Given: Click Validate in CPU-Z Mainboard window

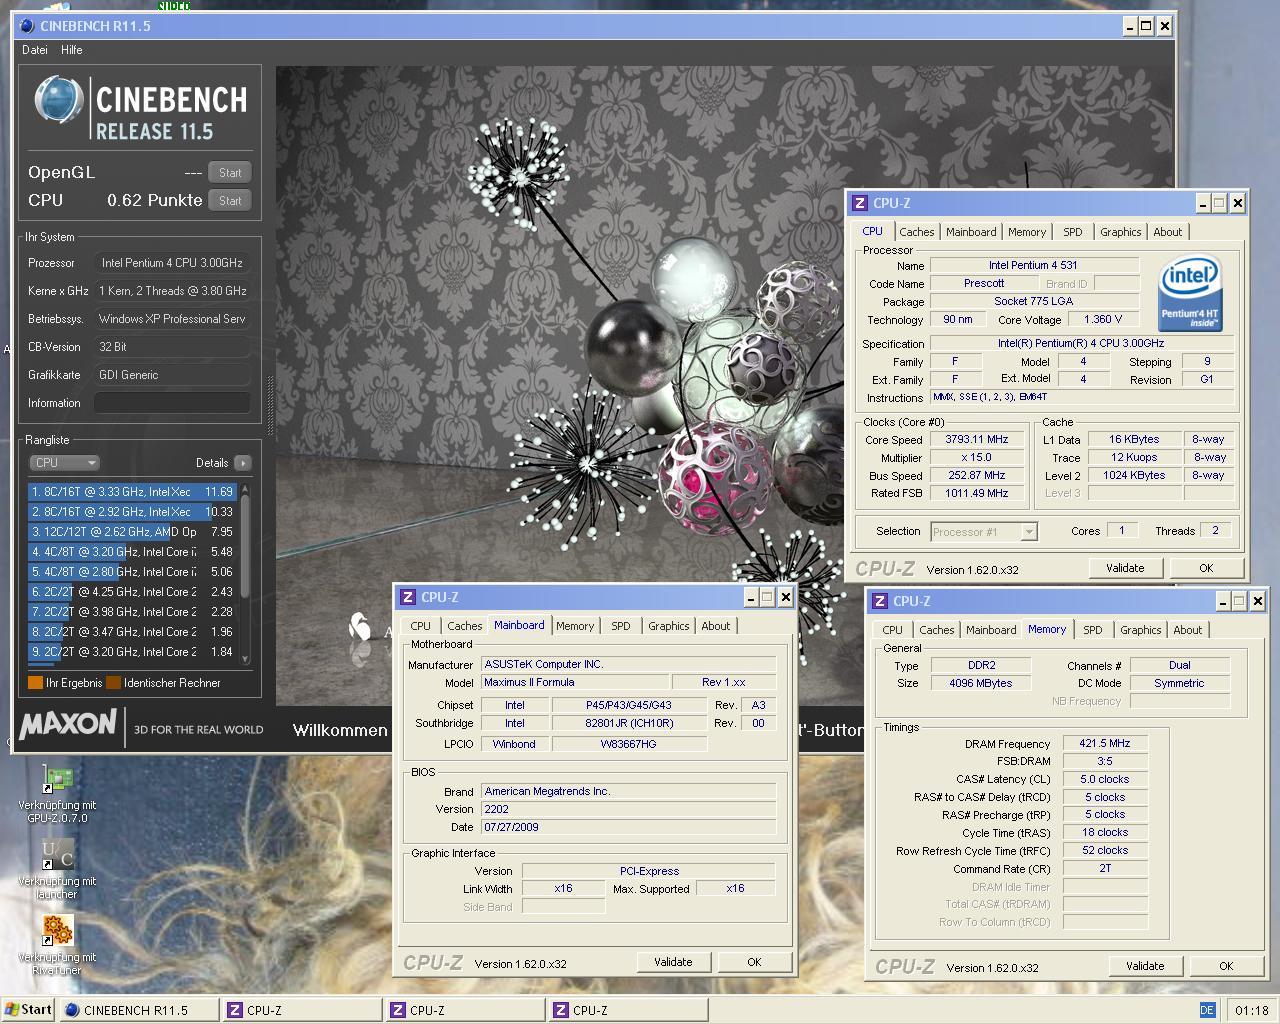Looking at the screenshot, I should pyautogui.click(x=673, y=962).
